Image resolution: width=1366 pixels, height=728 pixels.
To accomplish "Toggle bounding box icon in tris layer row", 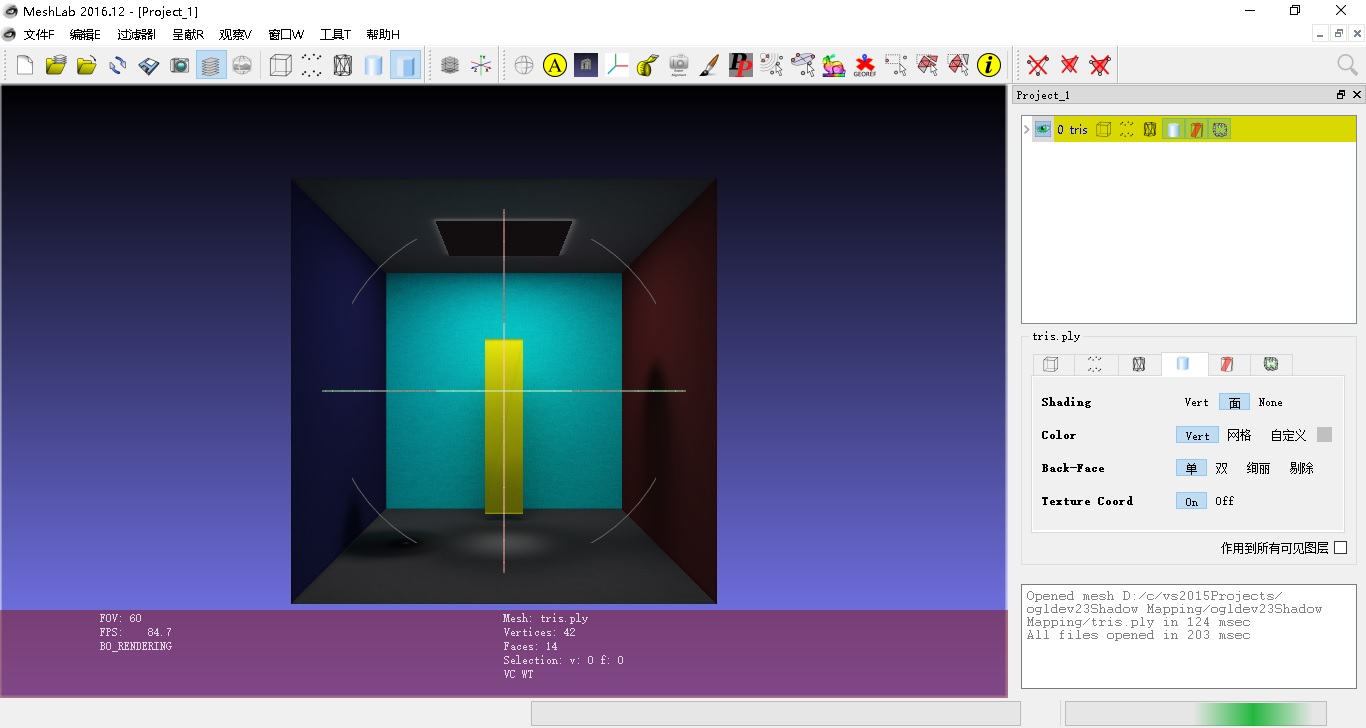I will click(1104, 129).
